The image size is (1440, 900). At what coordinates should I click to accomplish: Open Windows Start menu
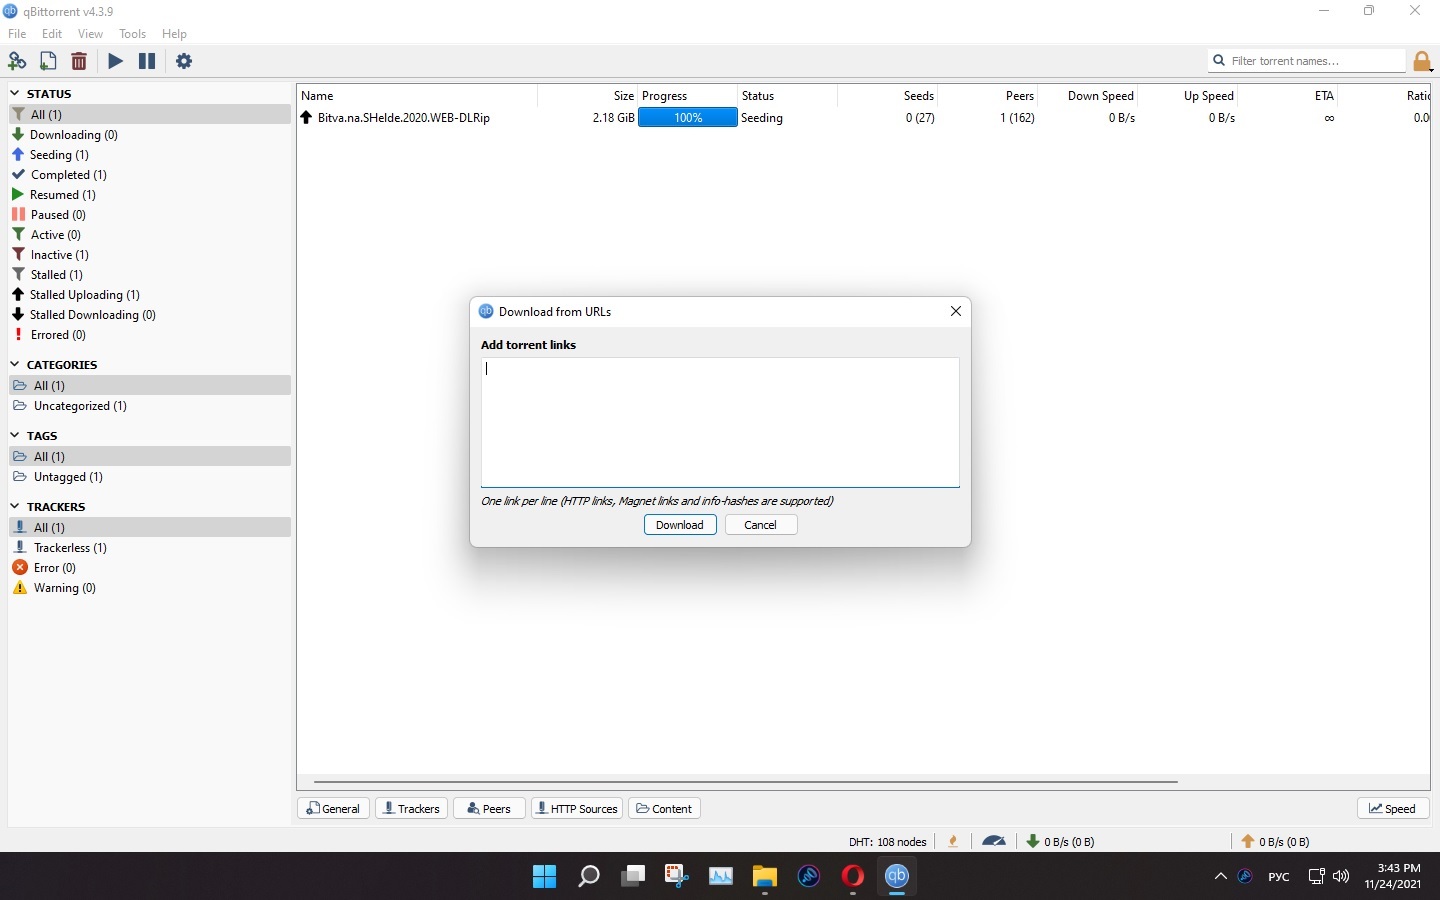point(544,876)
